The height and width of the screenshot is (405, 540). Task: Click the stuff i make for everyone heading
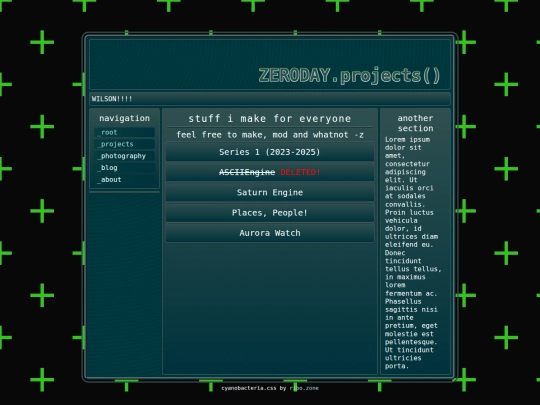[x=270, y=118]
